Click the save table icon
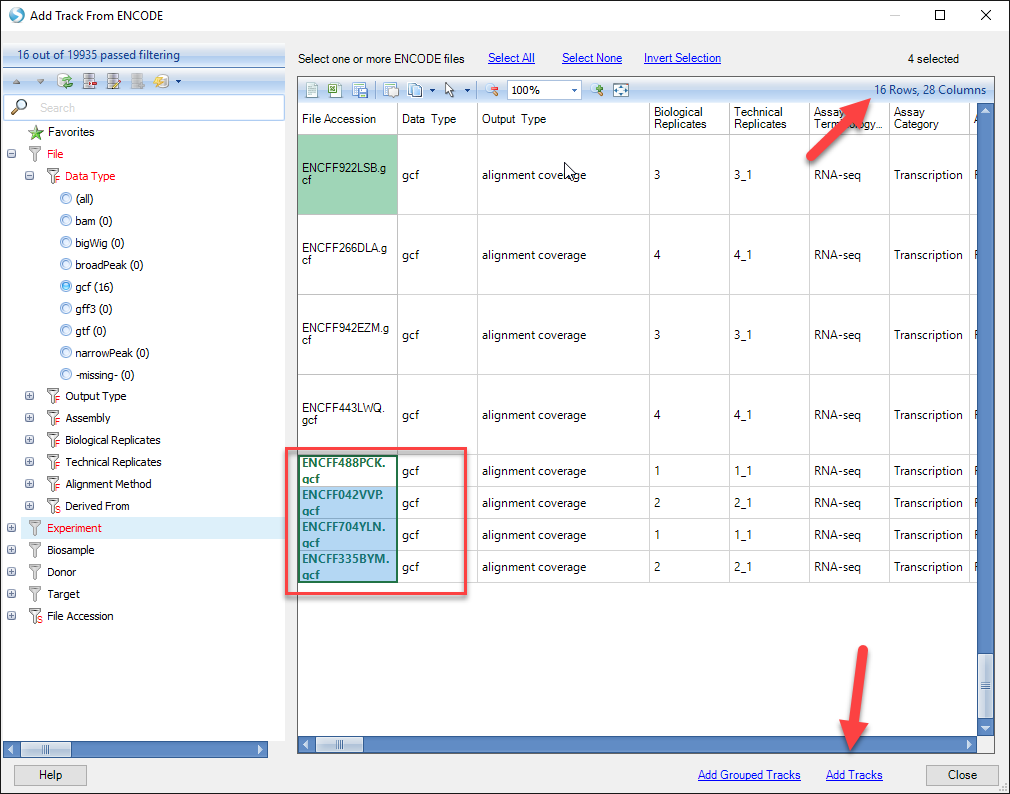The height and width of the screenshot is (794, 1010). 359,90
